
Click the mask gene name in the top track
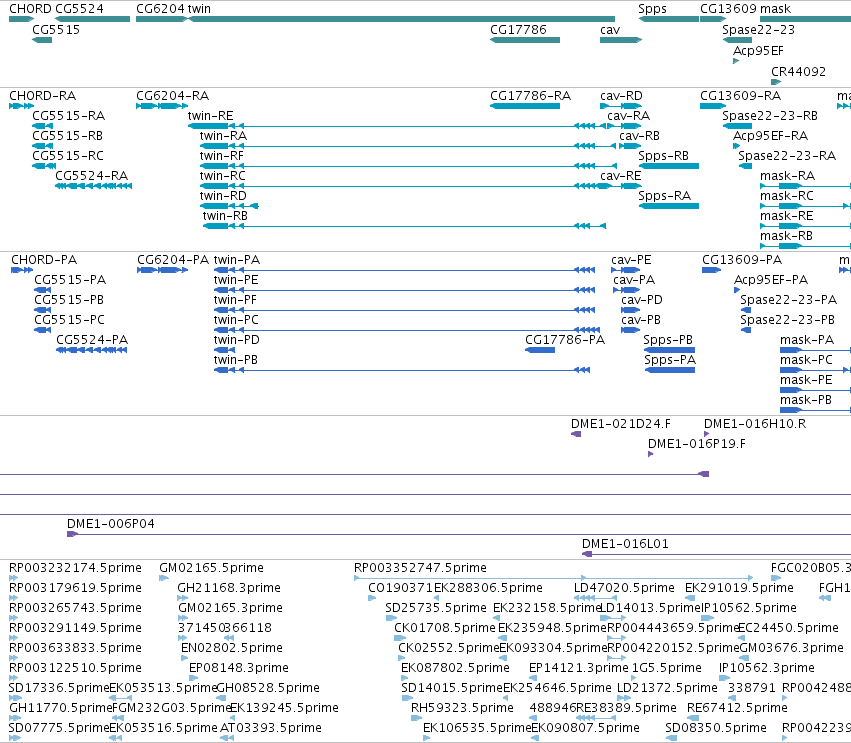click(x=775, y=9)
